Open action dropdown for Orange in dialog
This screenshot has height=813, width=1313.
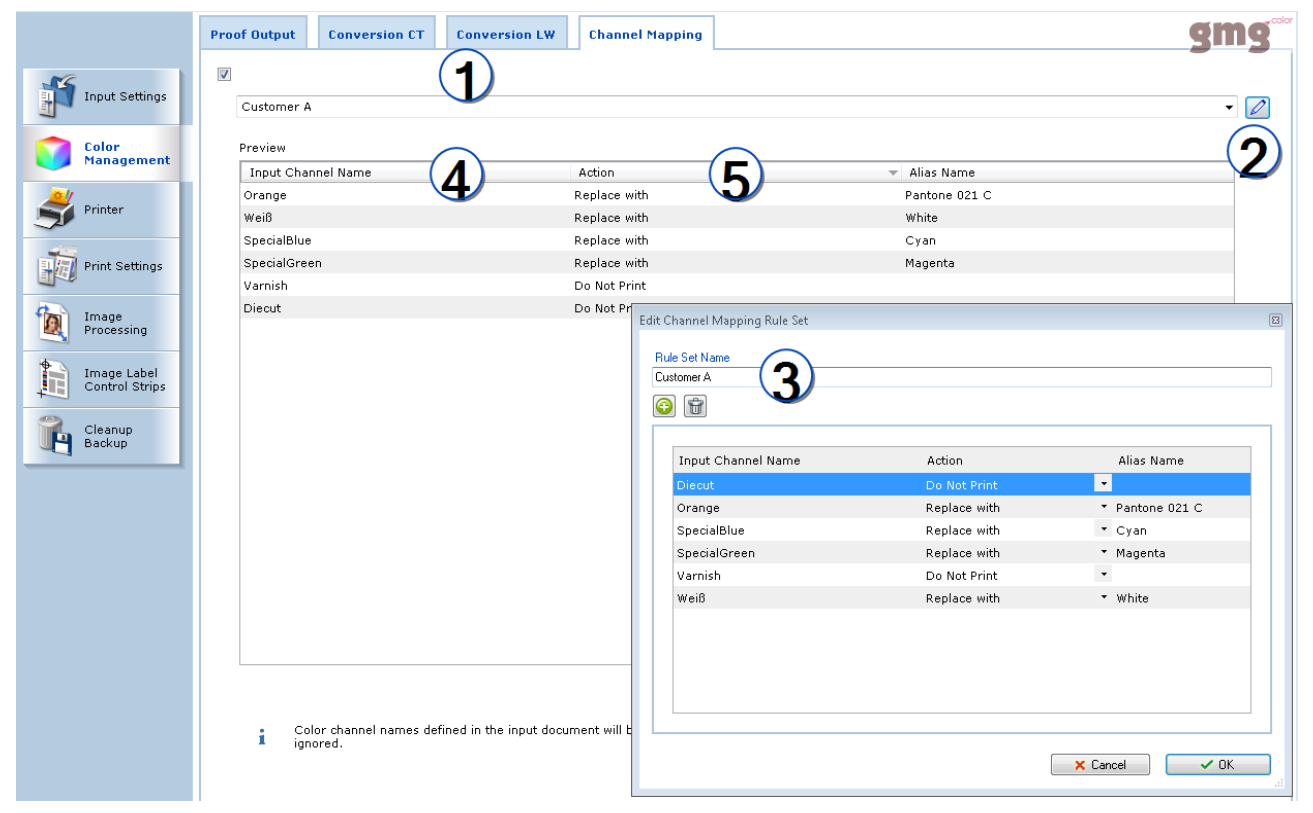1103,507
